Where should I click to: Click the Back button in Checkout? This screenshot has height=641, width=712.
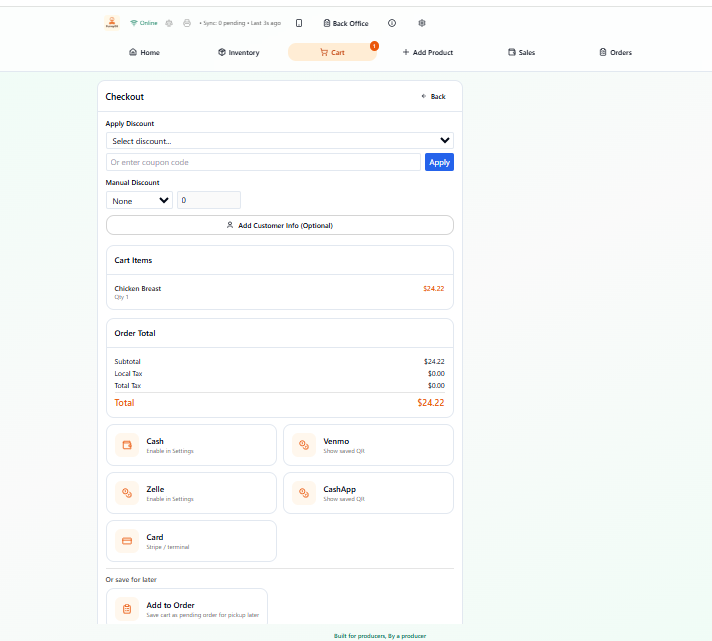pos(434,96)
